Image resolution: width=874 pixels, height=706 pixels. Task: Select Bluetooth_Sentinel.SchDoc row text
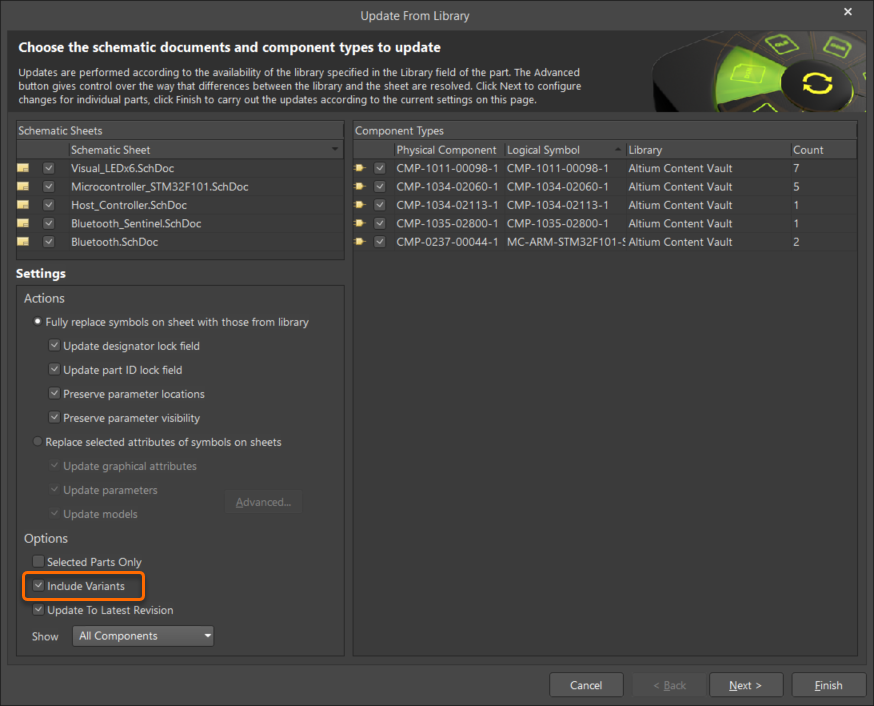(x=136, y=223)
